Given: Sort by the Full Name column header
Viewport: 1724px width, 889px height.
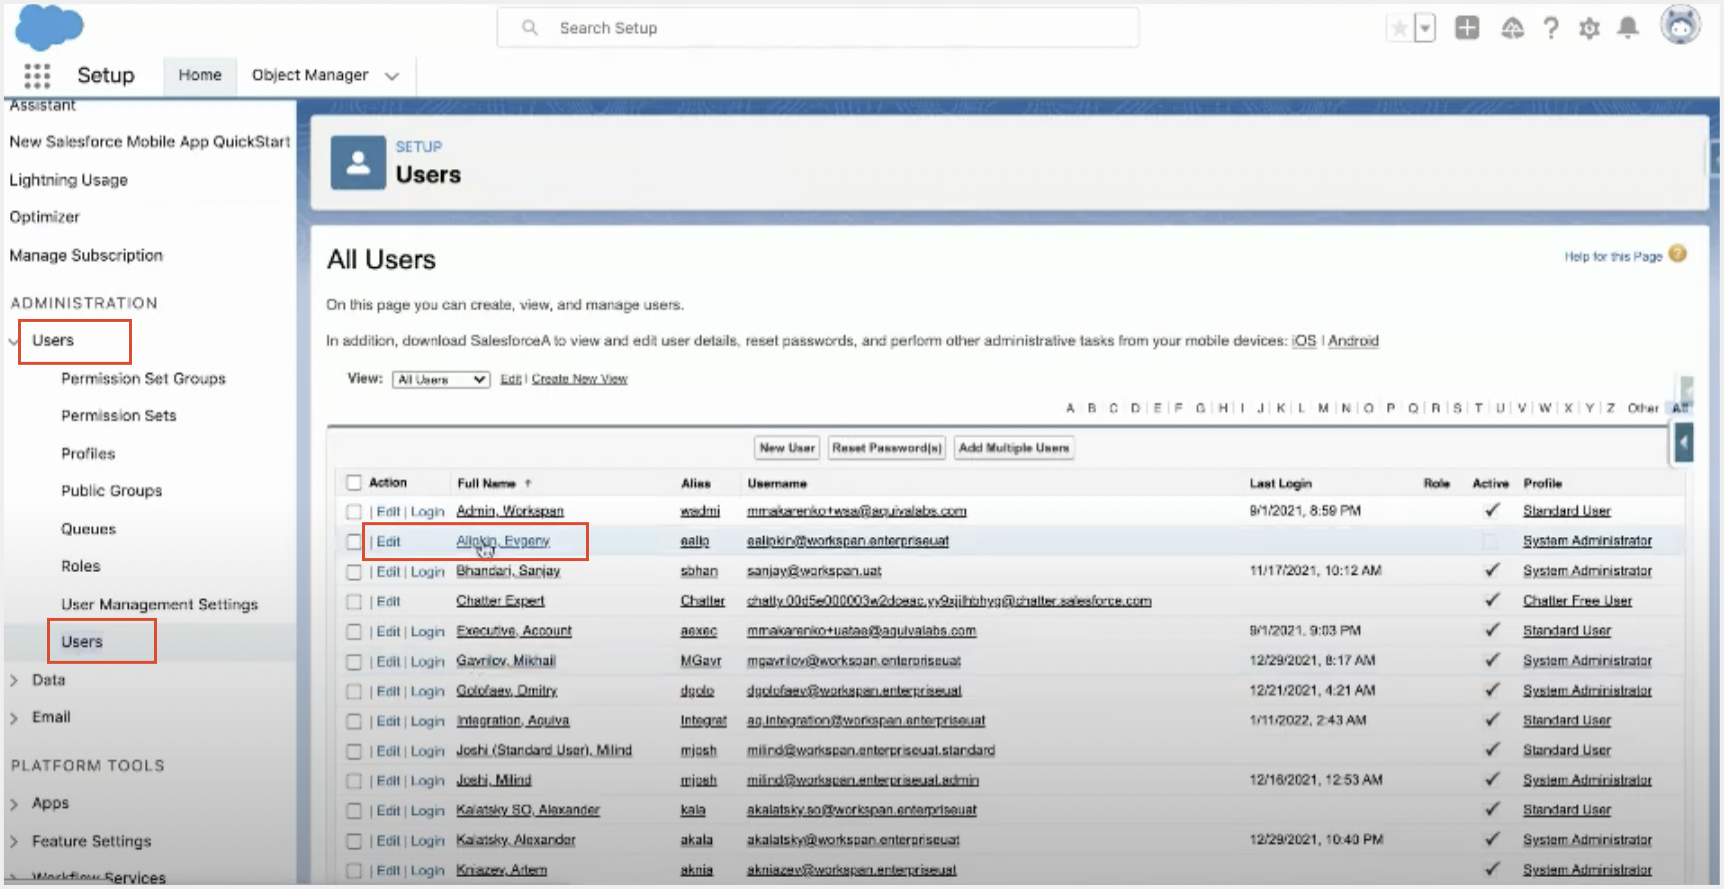Looking at the screenshot, I should coord(486,483).
